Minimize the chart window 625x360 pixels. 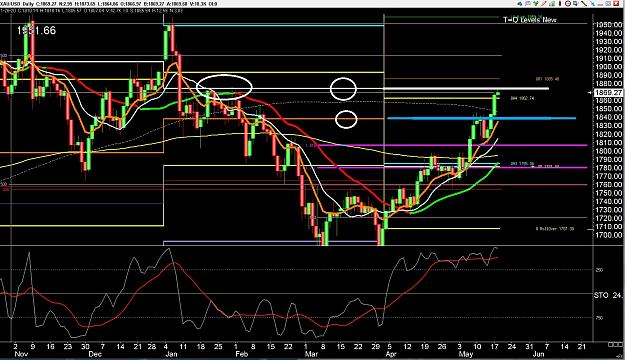click(x=599, y=4)
